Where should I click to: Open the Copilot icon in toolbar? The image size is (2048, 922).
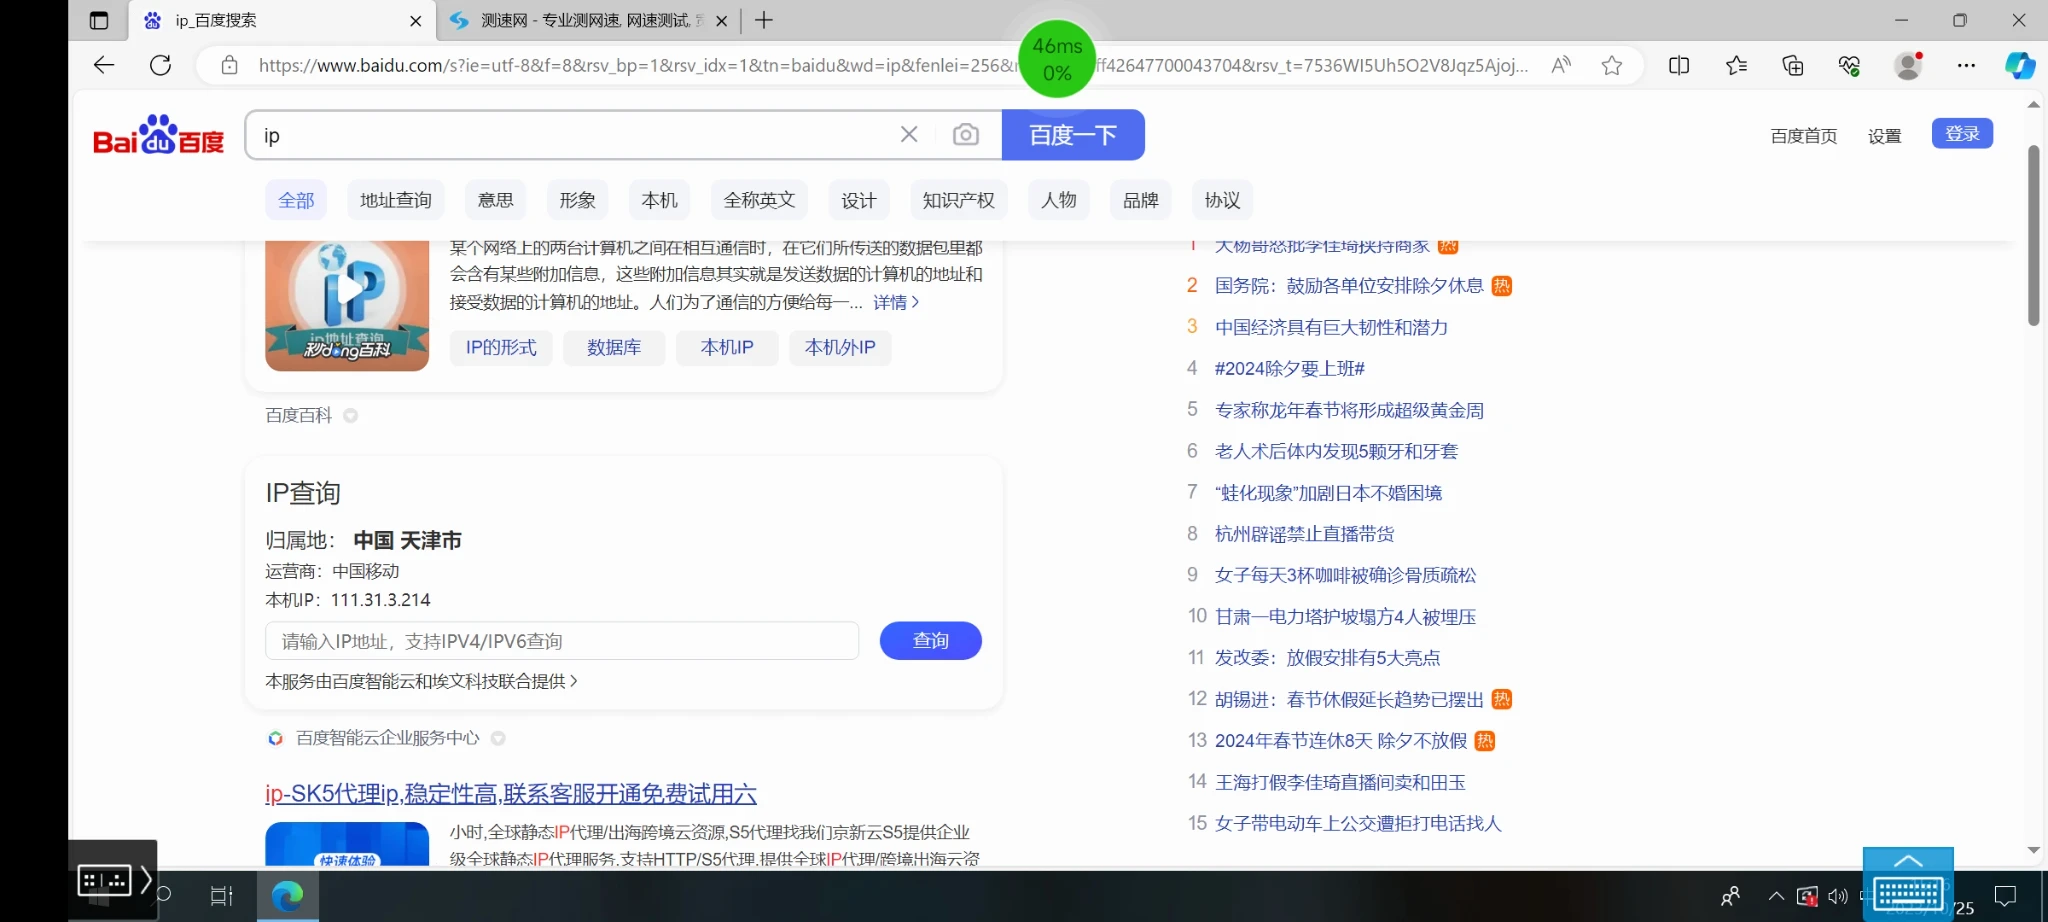(x=2019, y=66)
